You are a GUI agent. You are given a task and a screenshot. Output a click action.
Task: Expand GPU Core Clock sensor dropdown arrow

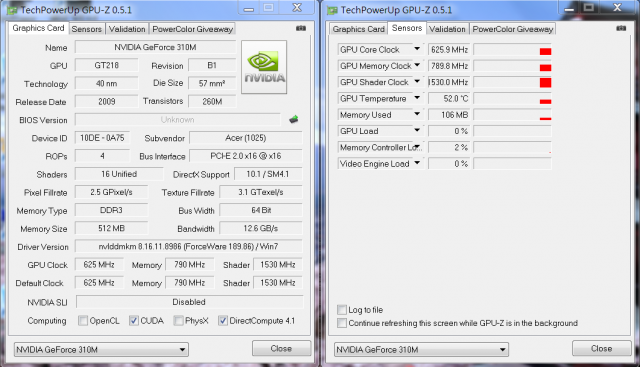pyautogui.click(x=417, y=49)
